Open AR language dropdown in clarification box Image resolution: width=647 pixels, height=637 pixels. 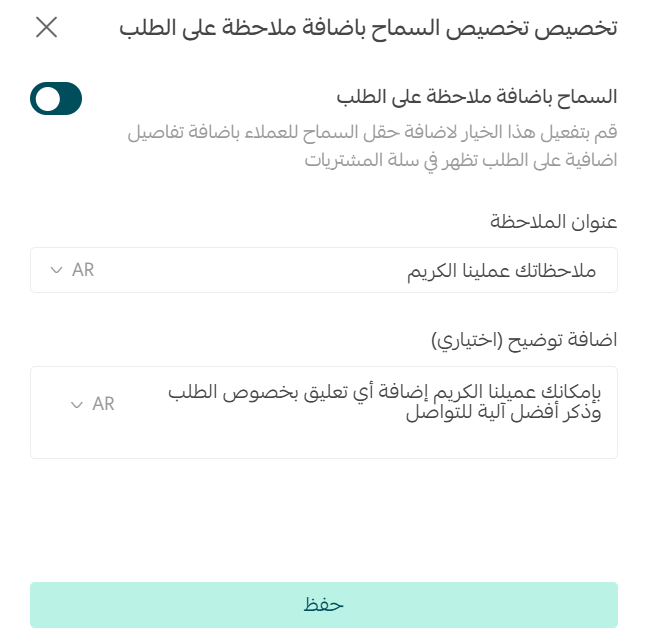pos(93,404)
